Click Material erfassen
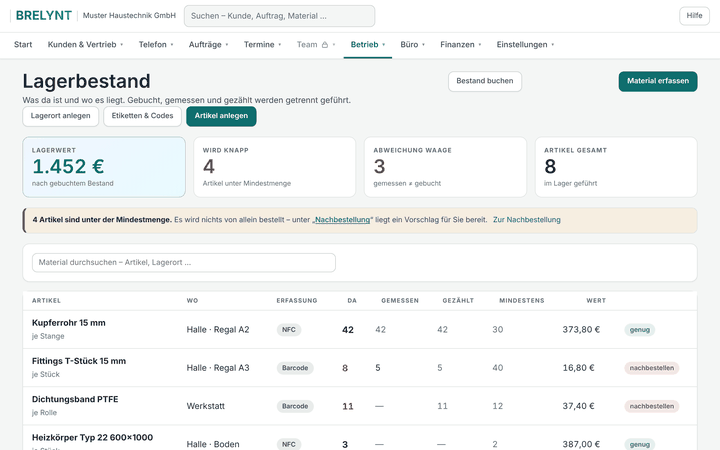Image resolution: width=720 pixels, height=450 pixels. point(658,81)
